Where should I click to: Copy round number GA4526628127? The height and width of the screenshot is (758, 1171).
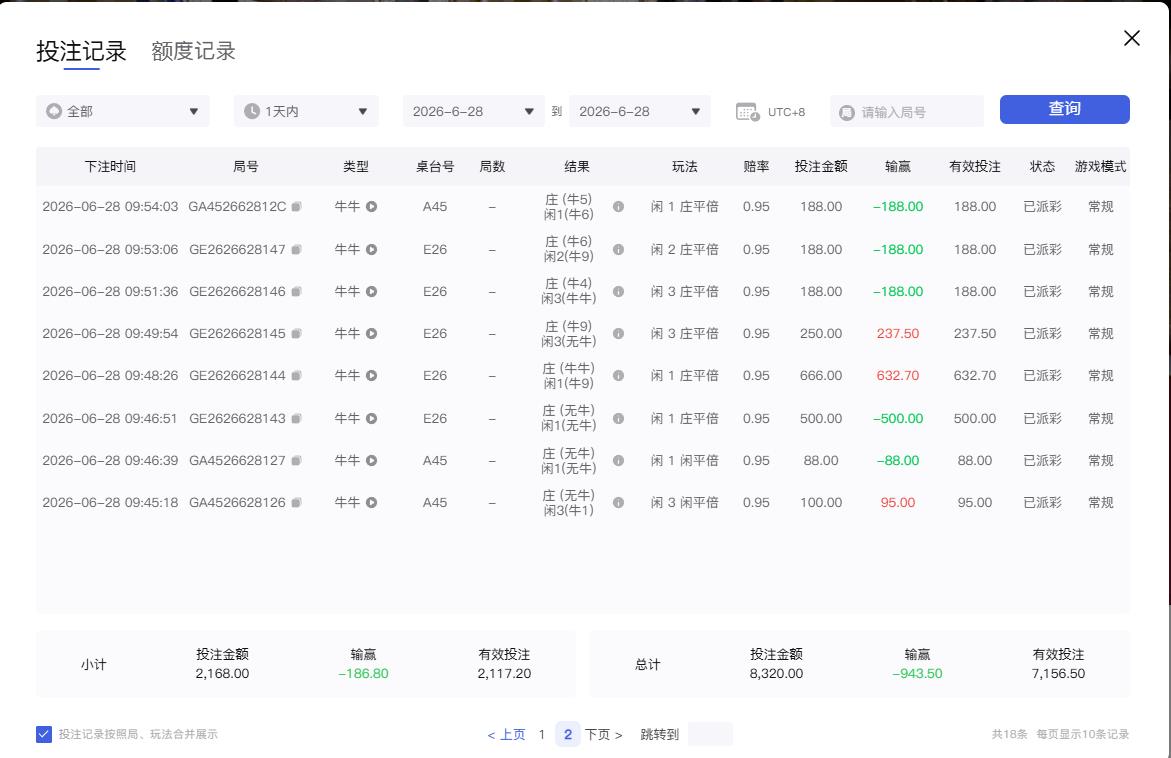(296, 461)
